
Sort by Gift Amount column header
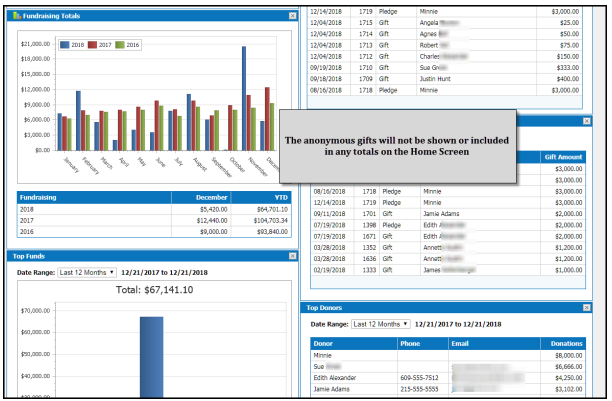pyautogui.click(x=563, y=157)
